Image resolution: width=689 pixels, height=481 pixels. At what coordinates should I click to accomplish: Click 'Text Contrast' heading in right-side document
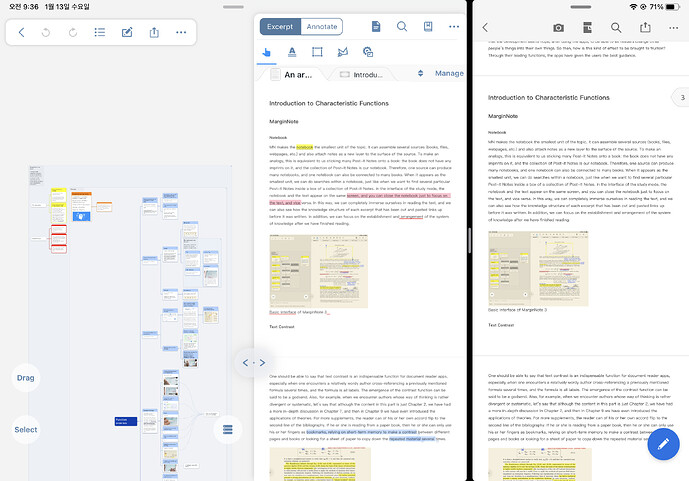[x=500, y=325]
